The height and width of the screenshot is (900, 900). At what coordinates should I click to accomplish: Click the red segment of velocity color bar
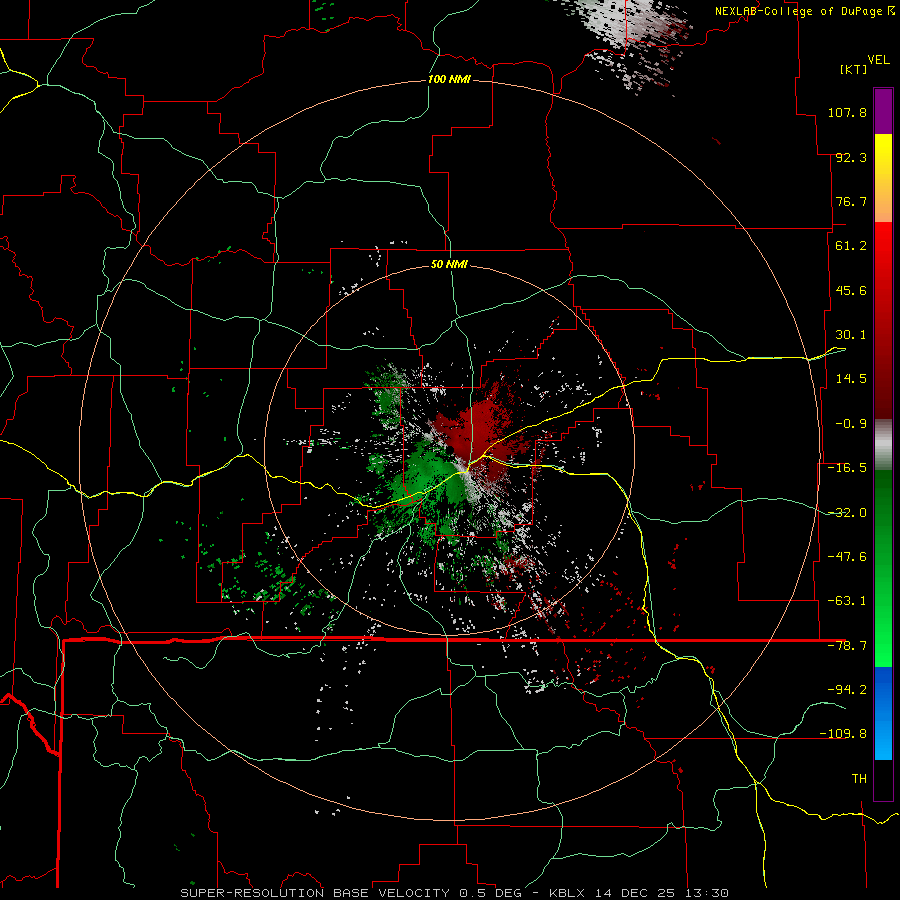pos(883,320)
